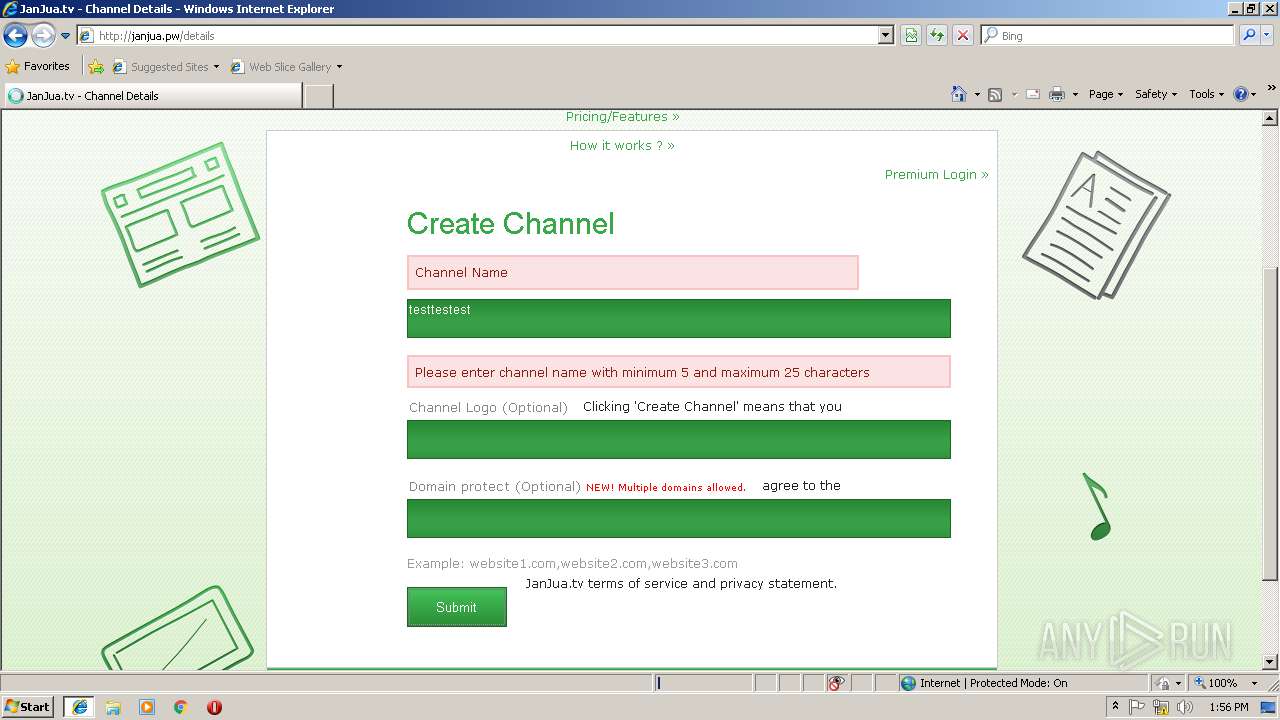
Task: Open the Windows Explorer folder taskbar icon
Action: pyautogui.click(x=113, y=707)
